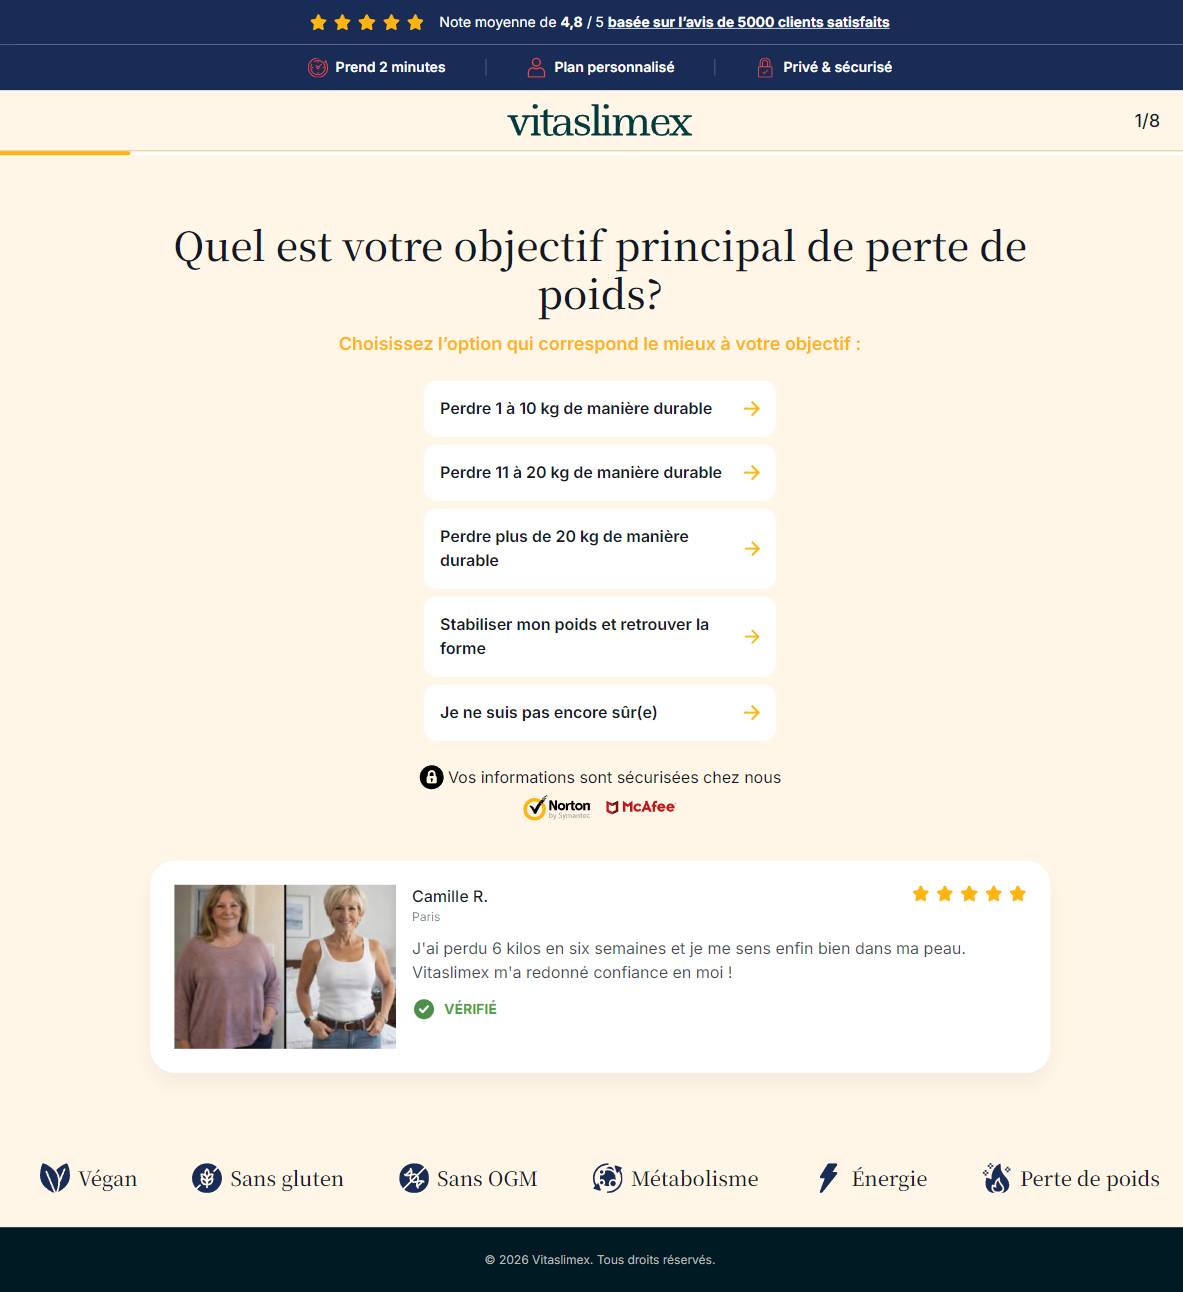Choose Perdre 11 à 20 kg de manière durable
Viewport: 1183px width, 1292px height.
600,472
